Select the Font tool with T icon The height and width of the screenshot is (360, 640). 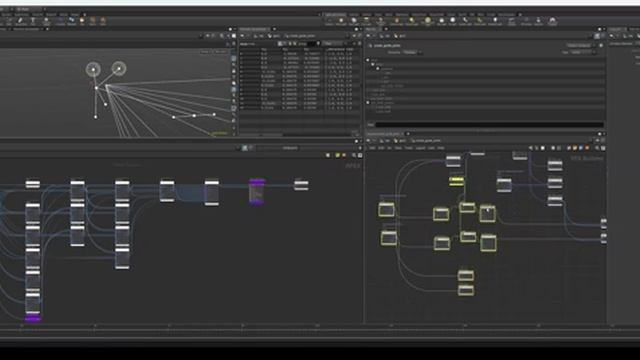(33, 21)
